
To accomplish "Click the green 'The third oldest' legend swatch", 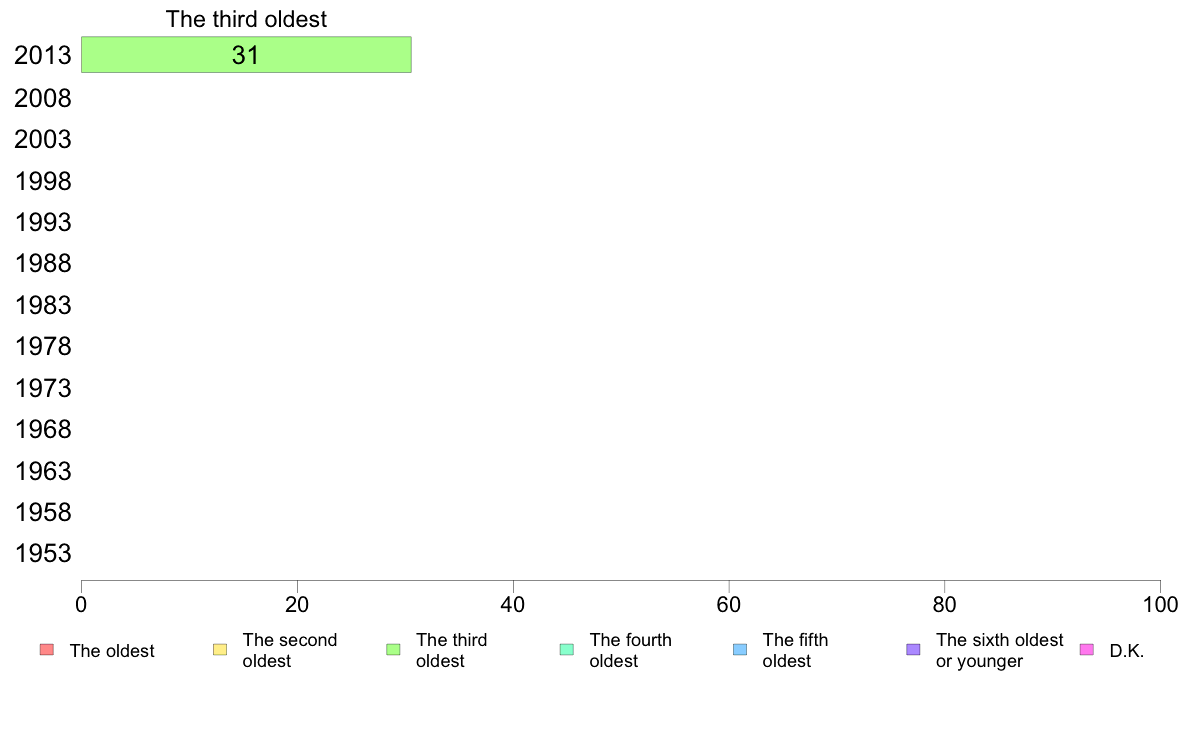I will click(x=393, y=650).
